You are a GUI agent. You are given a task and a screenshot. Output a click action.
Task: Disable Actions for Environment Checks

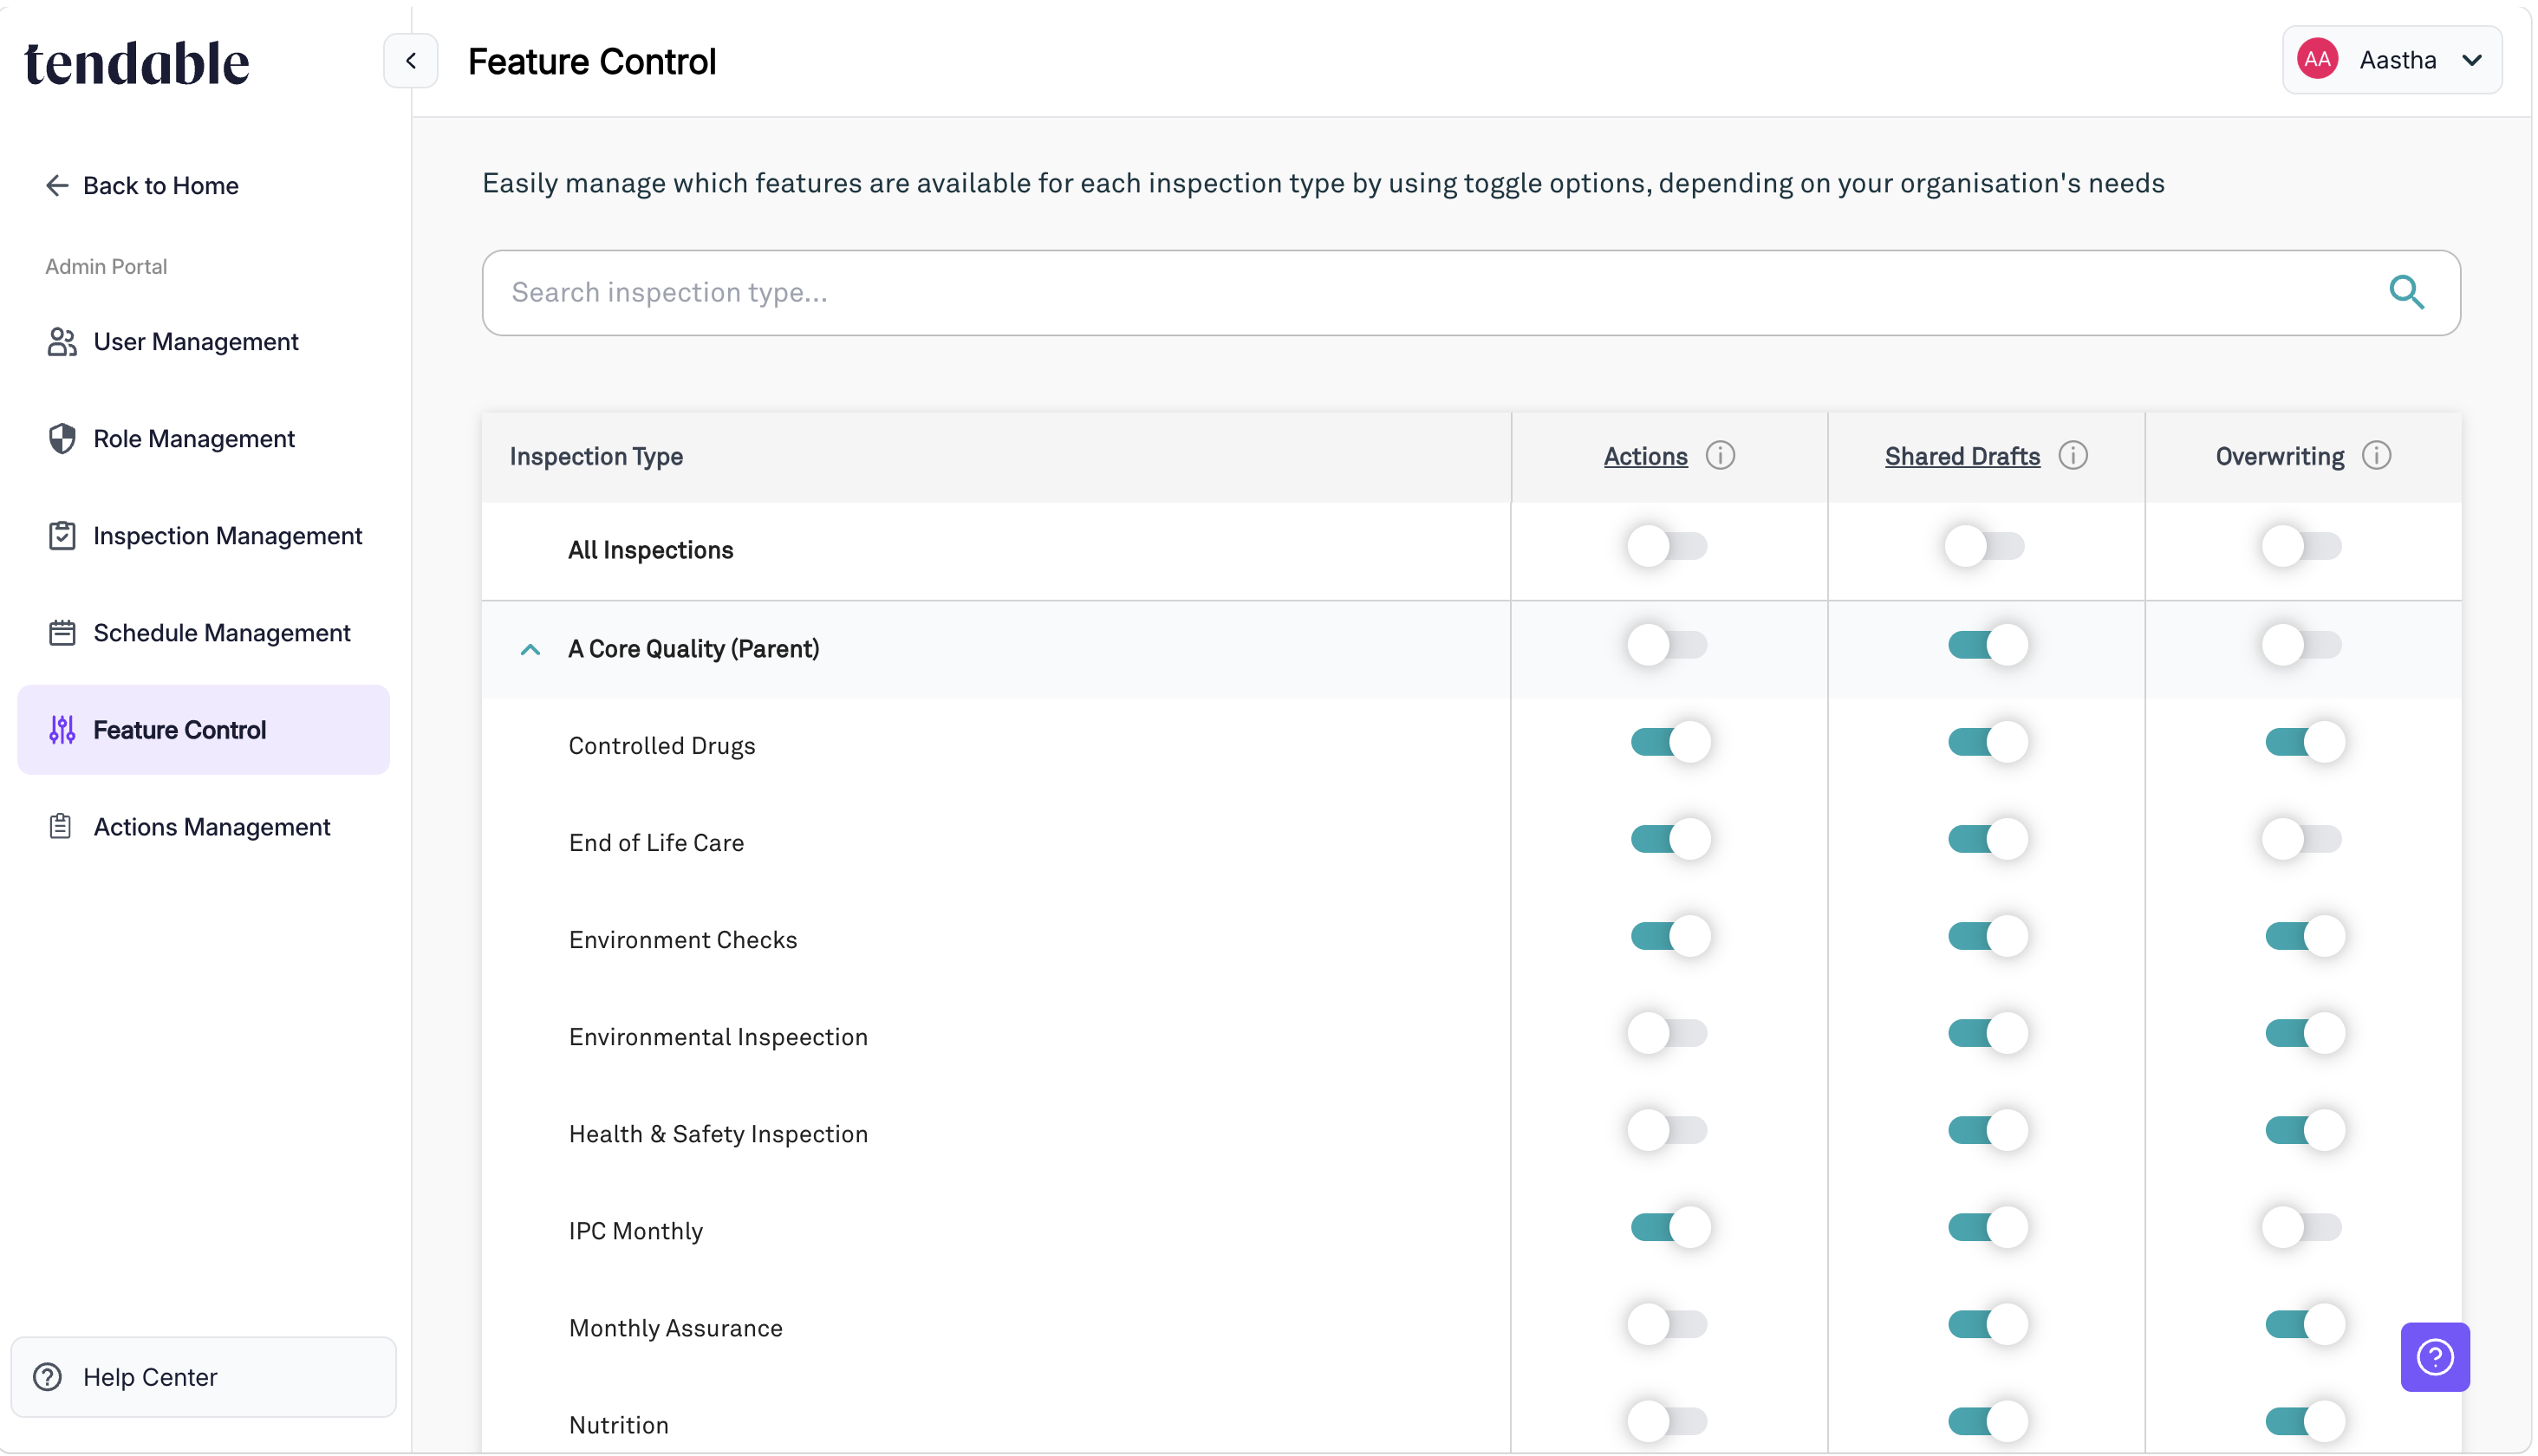(x=1671, y=936)
